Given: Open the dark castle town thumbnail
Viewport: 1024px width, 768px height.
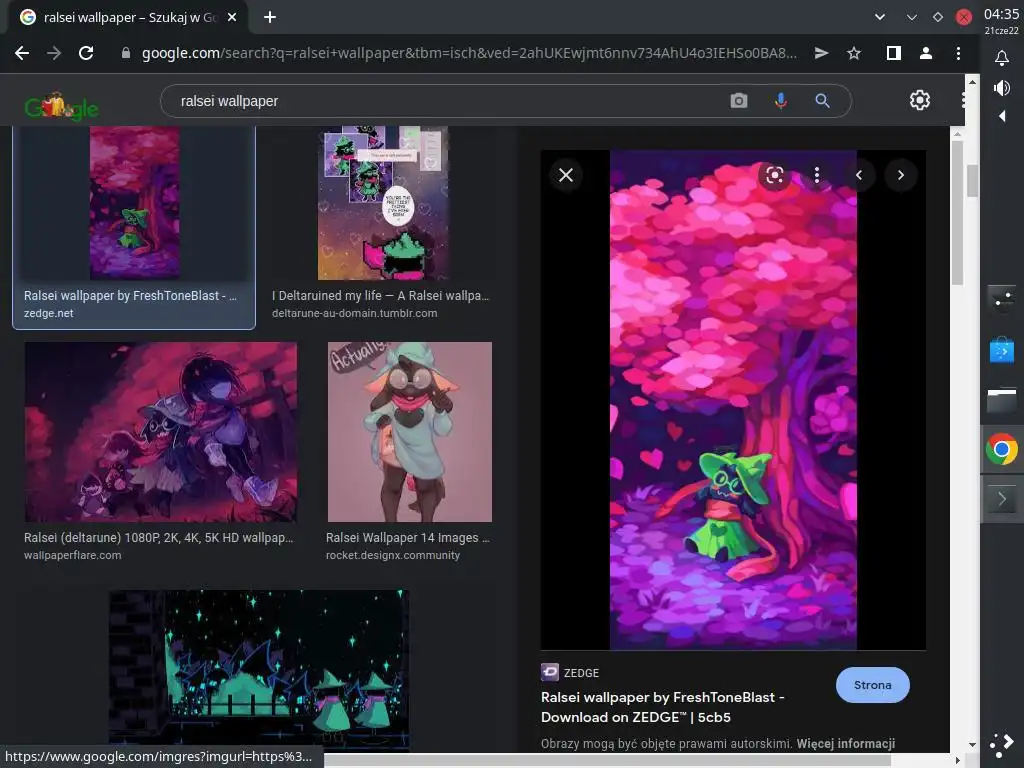Looking at the screenshot, I should click(x=259, y=669).
